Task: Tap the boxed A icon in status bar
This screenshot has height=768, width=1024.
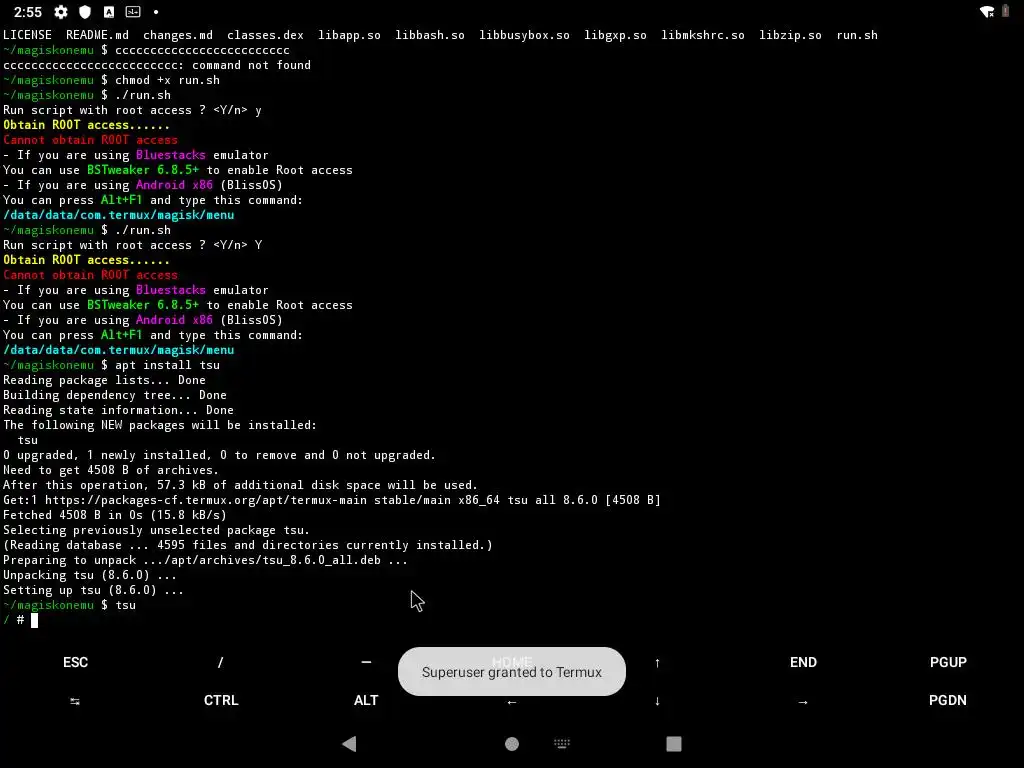Action: [109, 12]
